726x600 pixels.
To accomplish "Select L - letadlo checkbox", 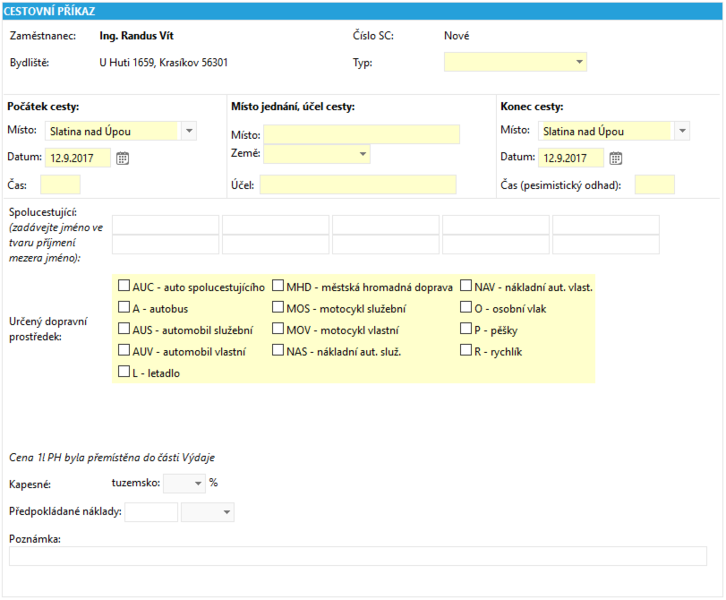I will pyautogui.click(x=124, y=371).
